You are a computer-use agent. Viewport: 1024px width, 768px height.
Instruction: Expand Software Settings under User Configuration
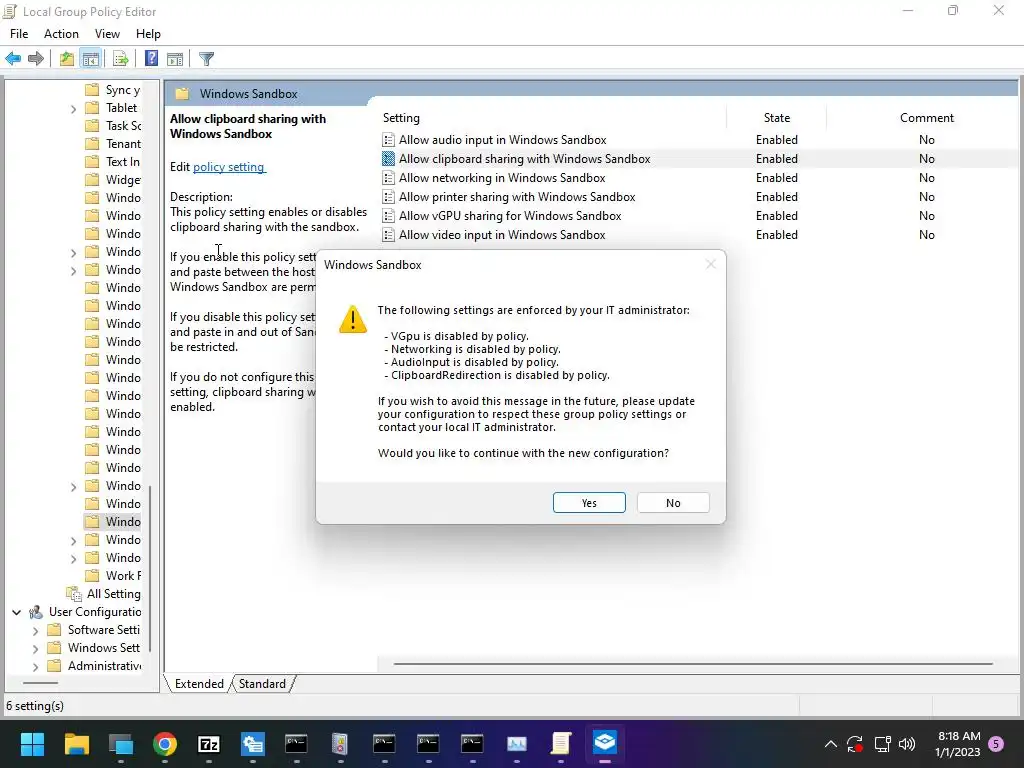pos(36,630)
